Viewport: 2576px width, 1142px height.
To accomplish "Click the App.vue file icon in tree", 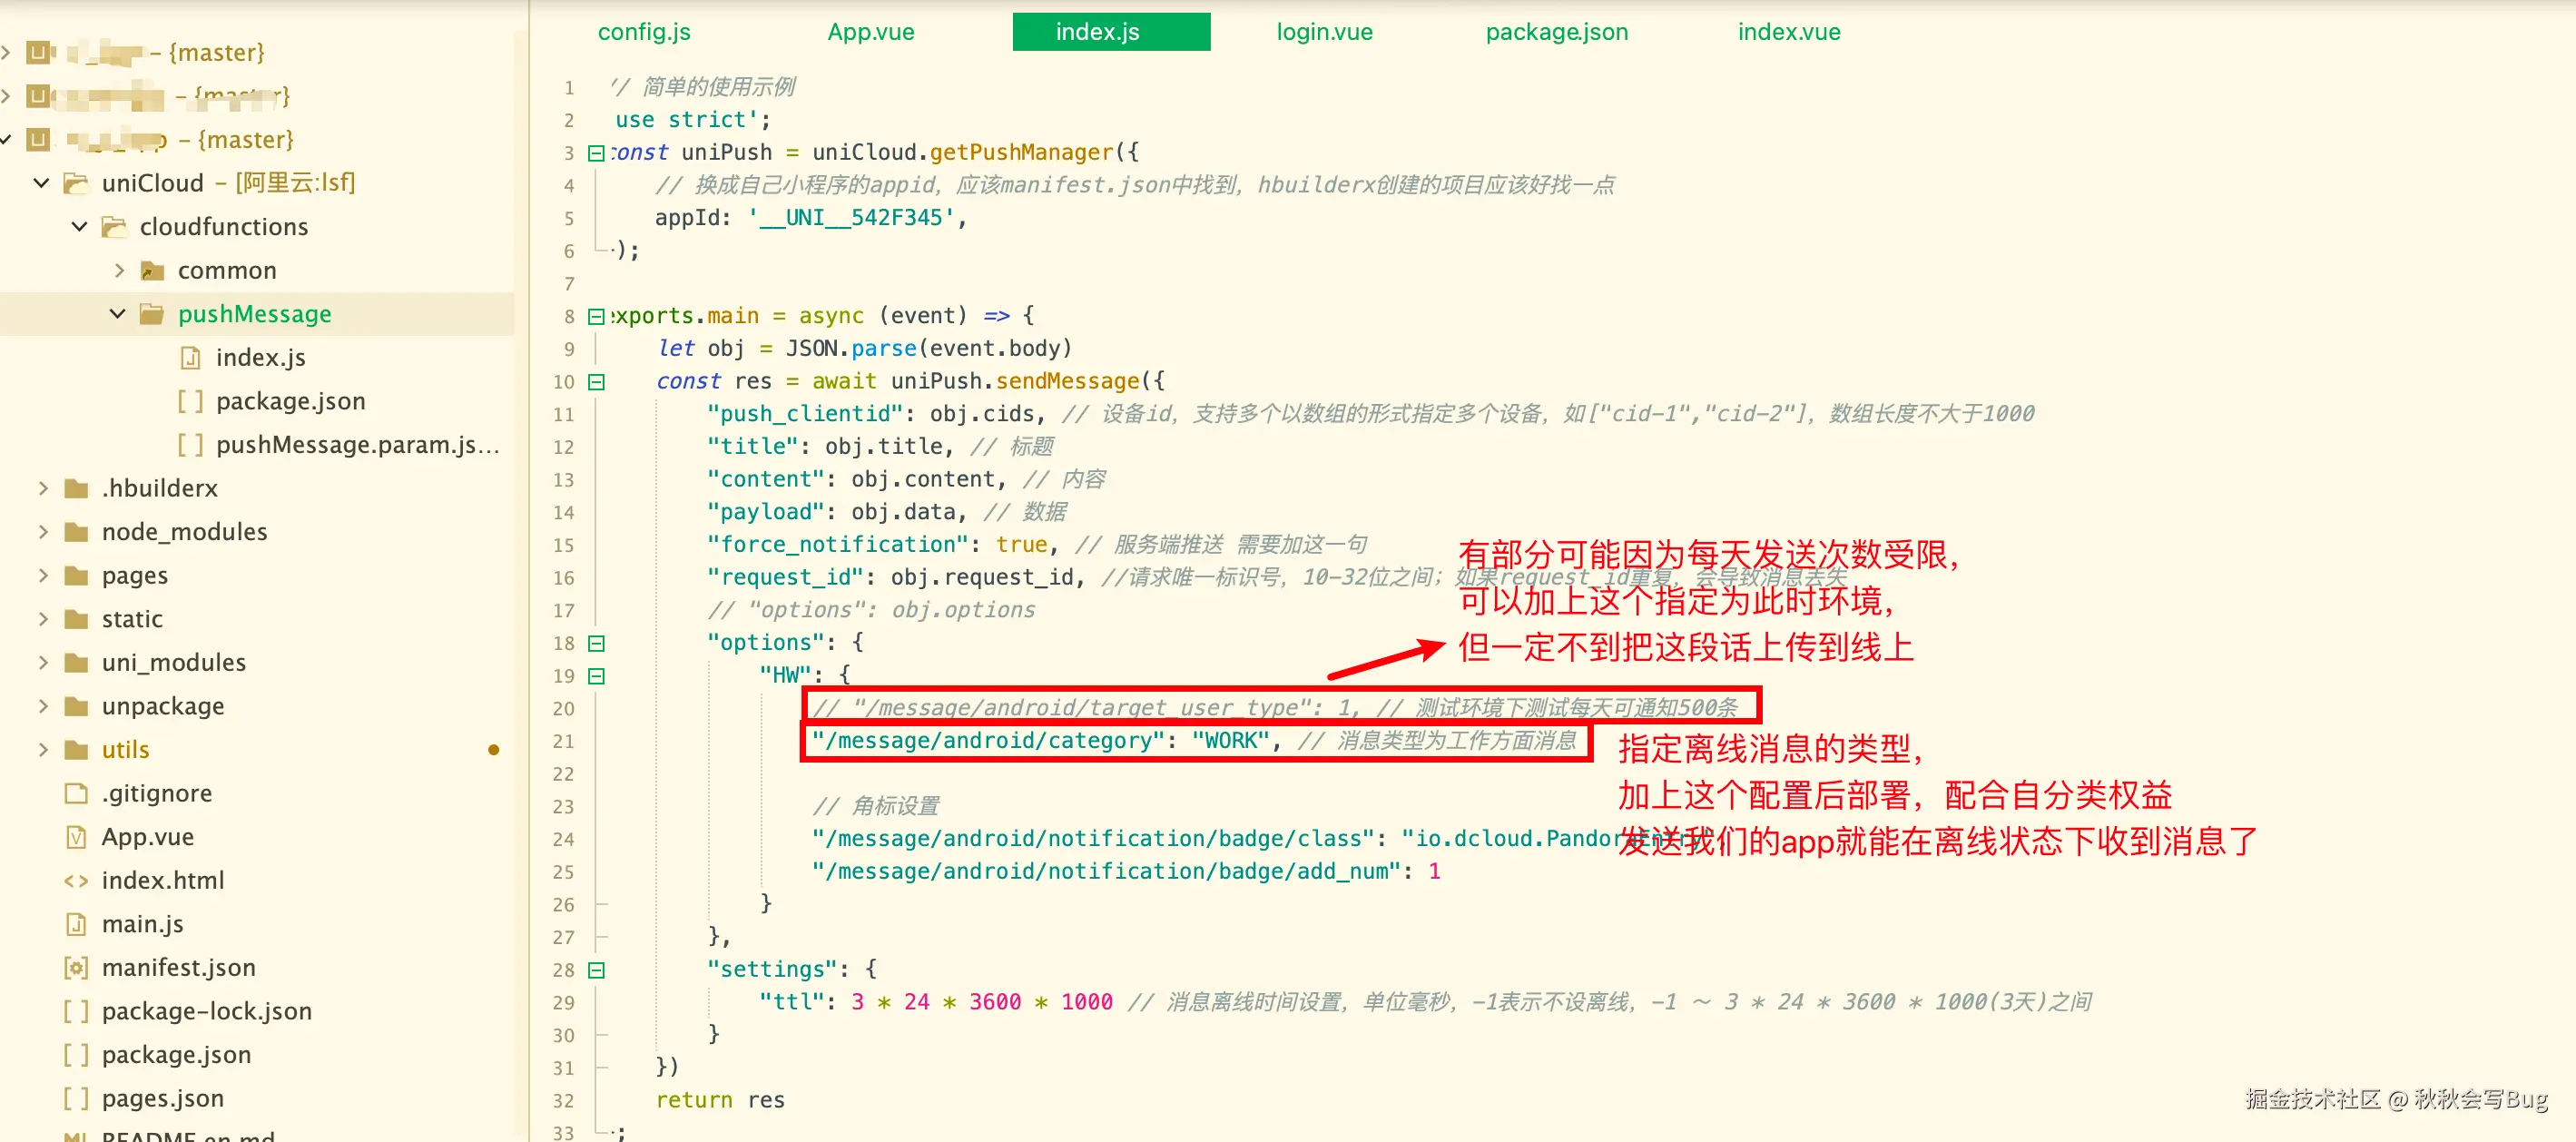I will pos(76,836).
